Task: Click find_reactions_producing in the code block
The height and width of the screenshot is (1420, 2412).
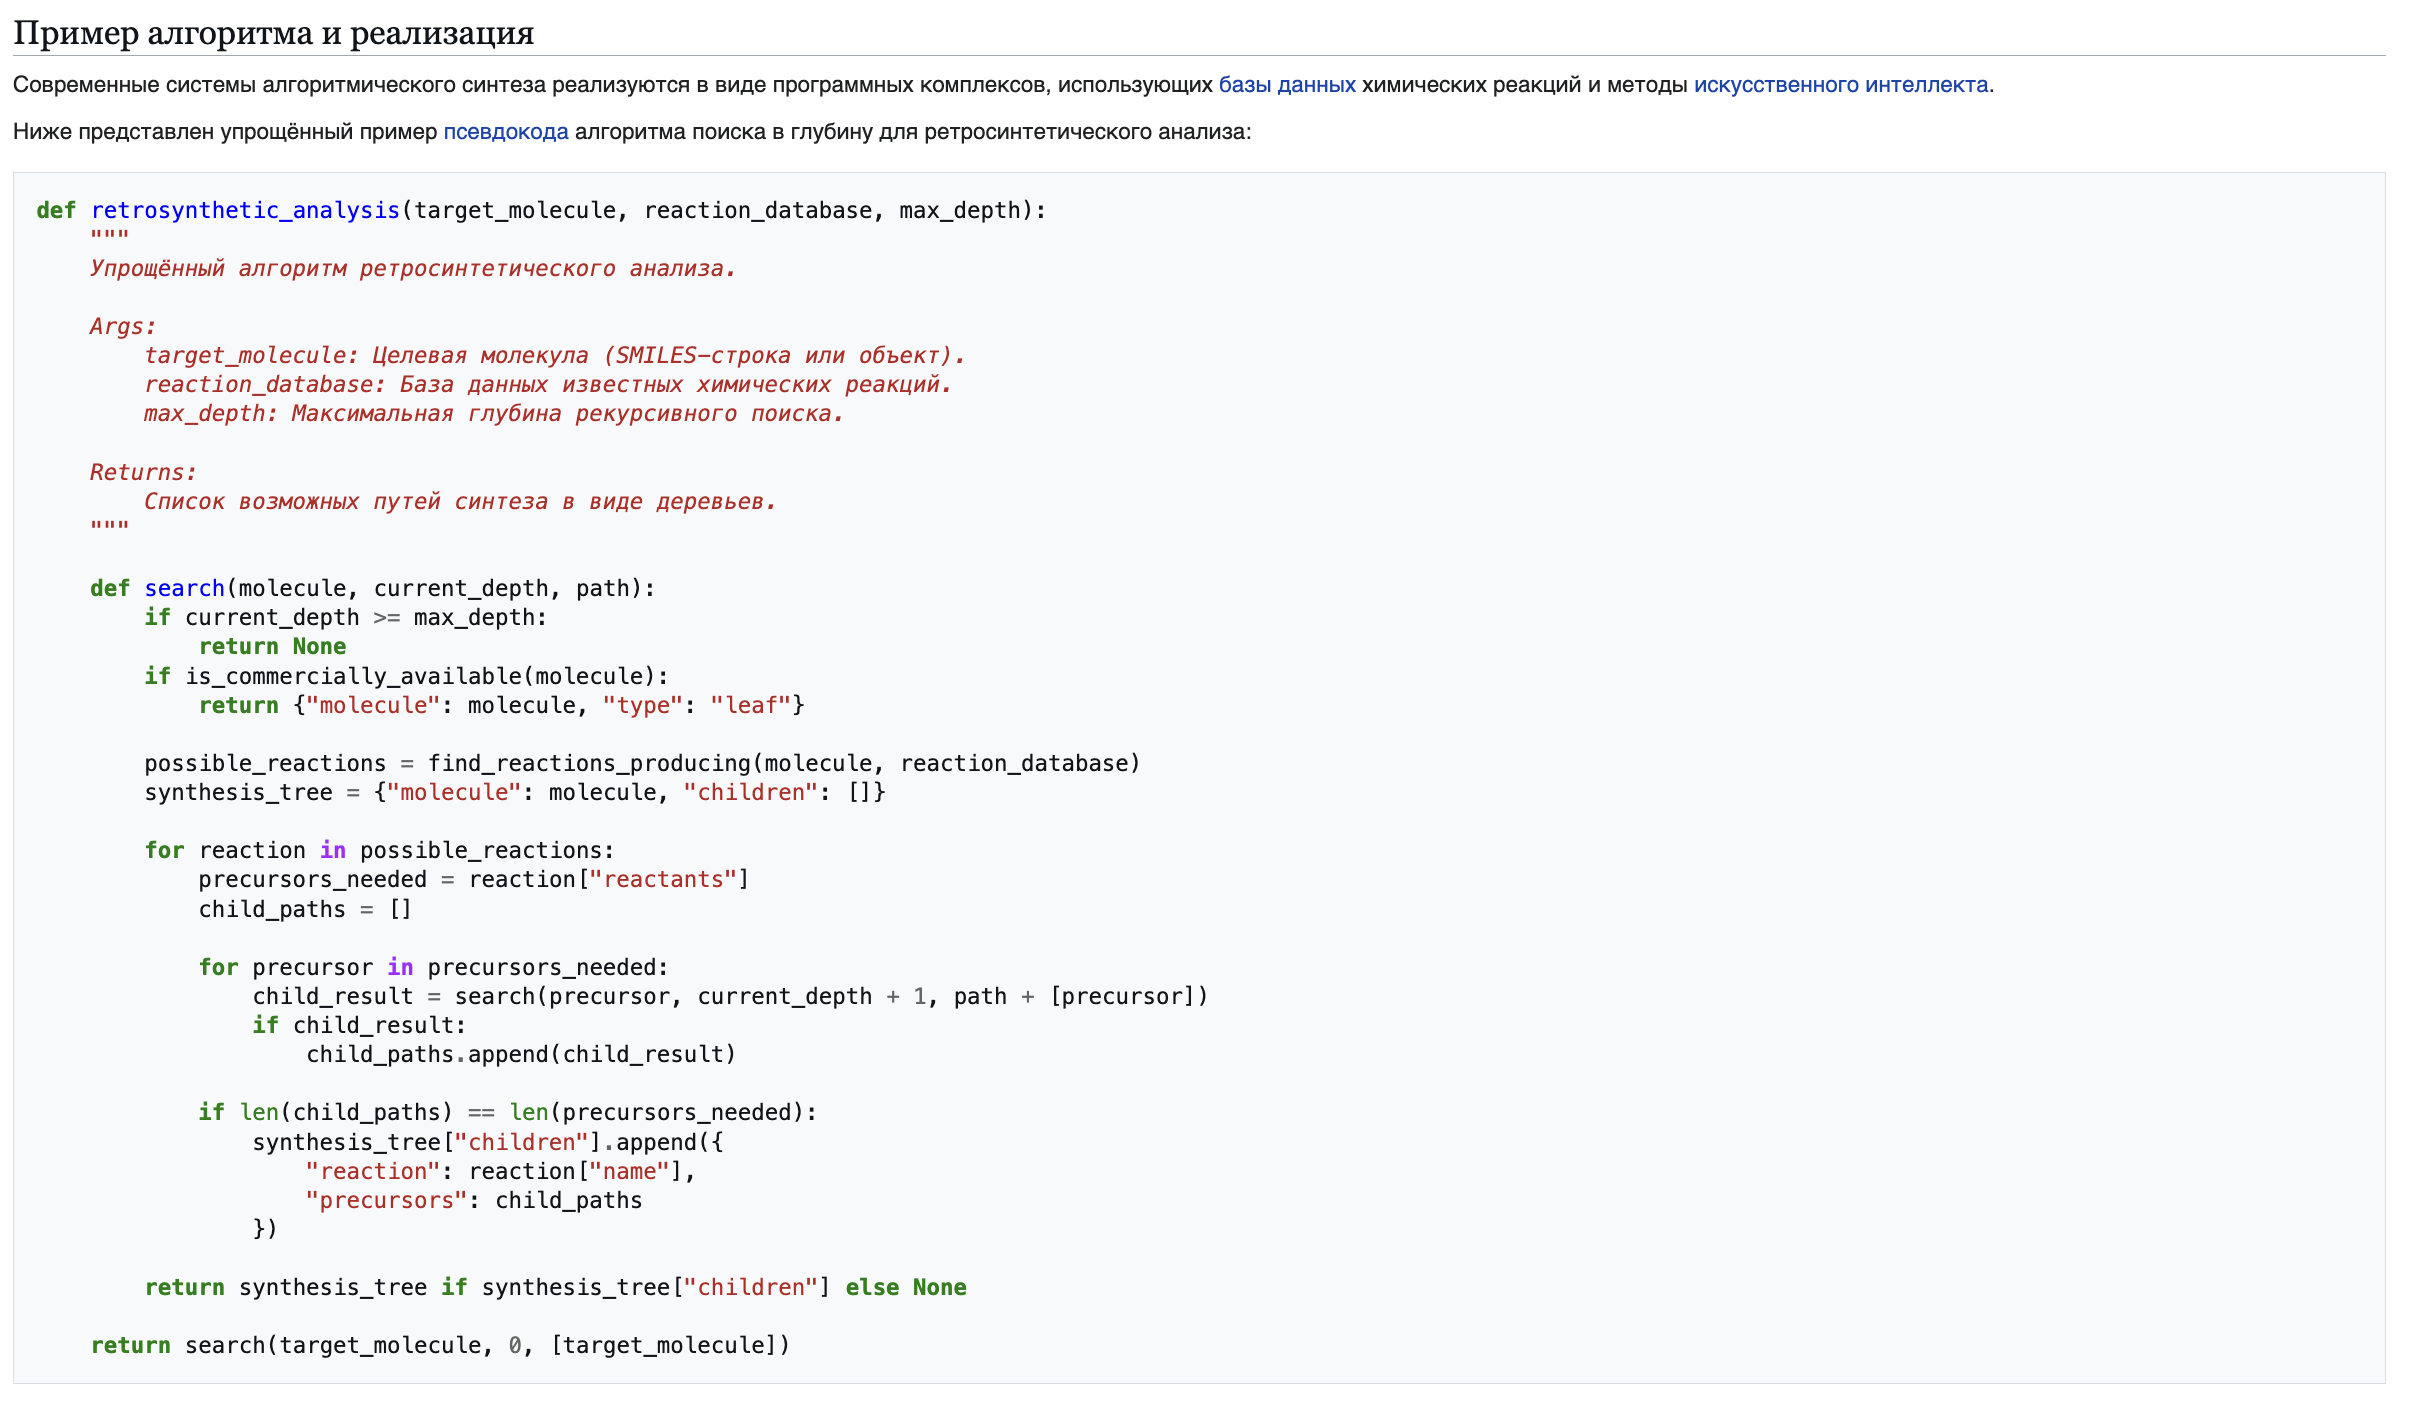Action: click(589, 763)
